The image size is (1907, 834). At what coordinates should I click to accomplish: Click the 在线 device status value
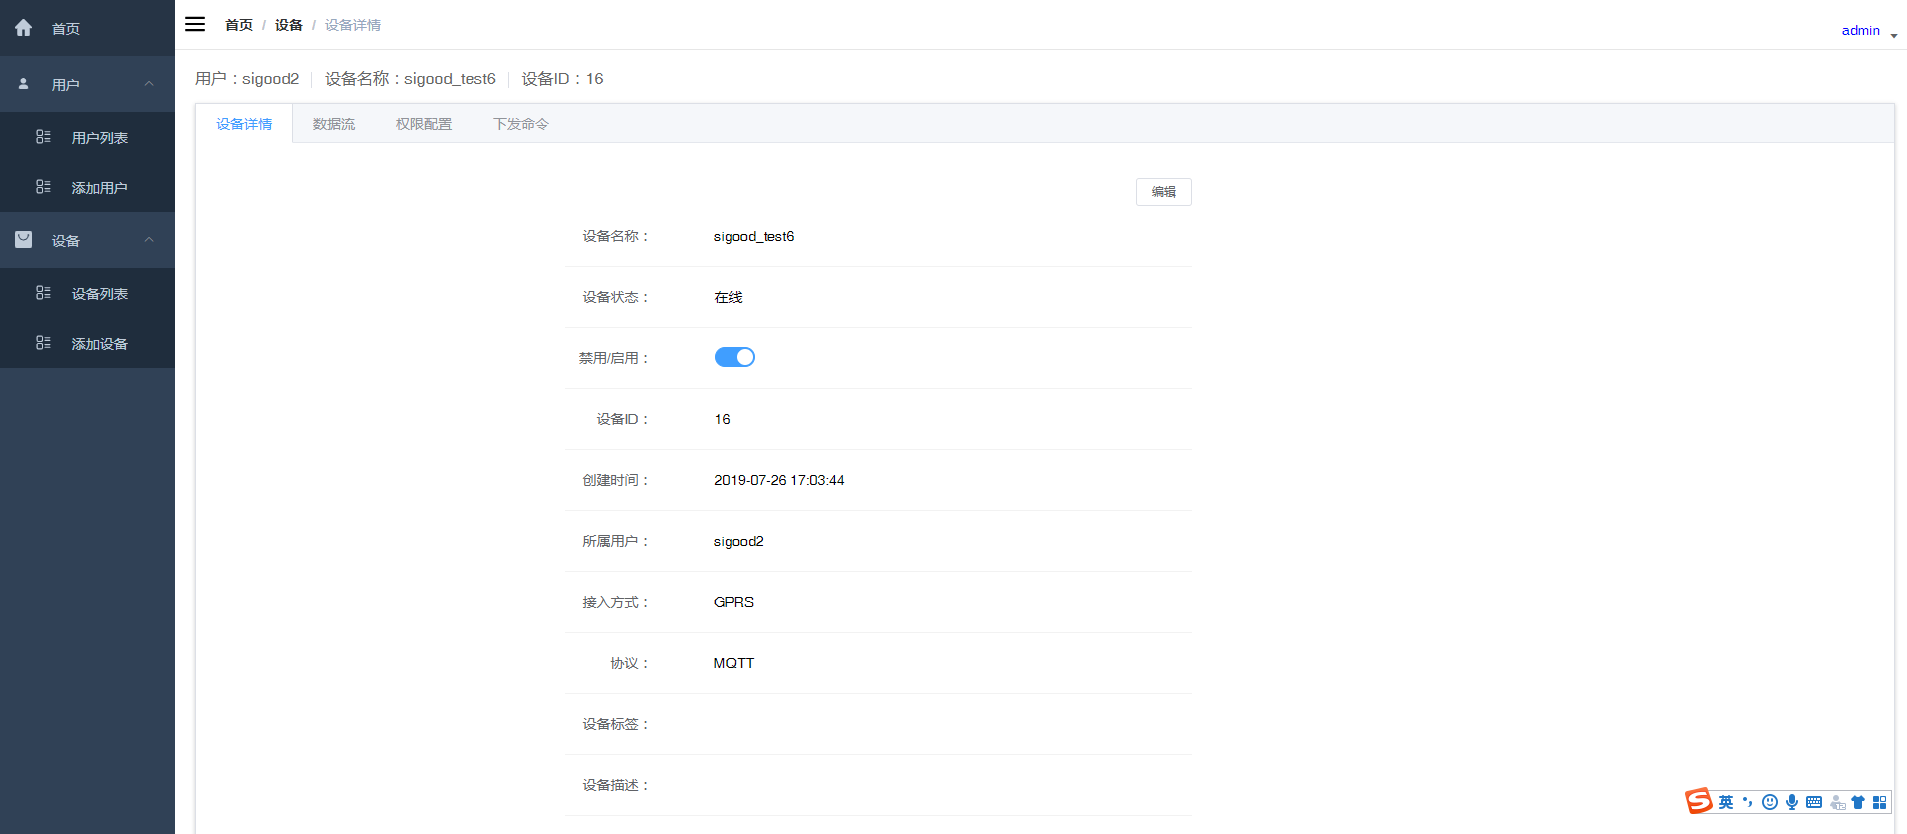(728, 297)
